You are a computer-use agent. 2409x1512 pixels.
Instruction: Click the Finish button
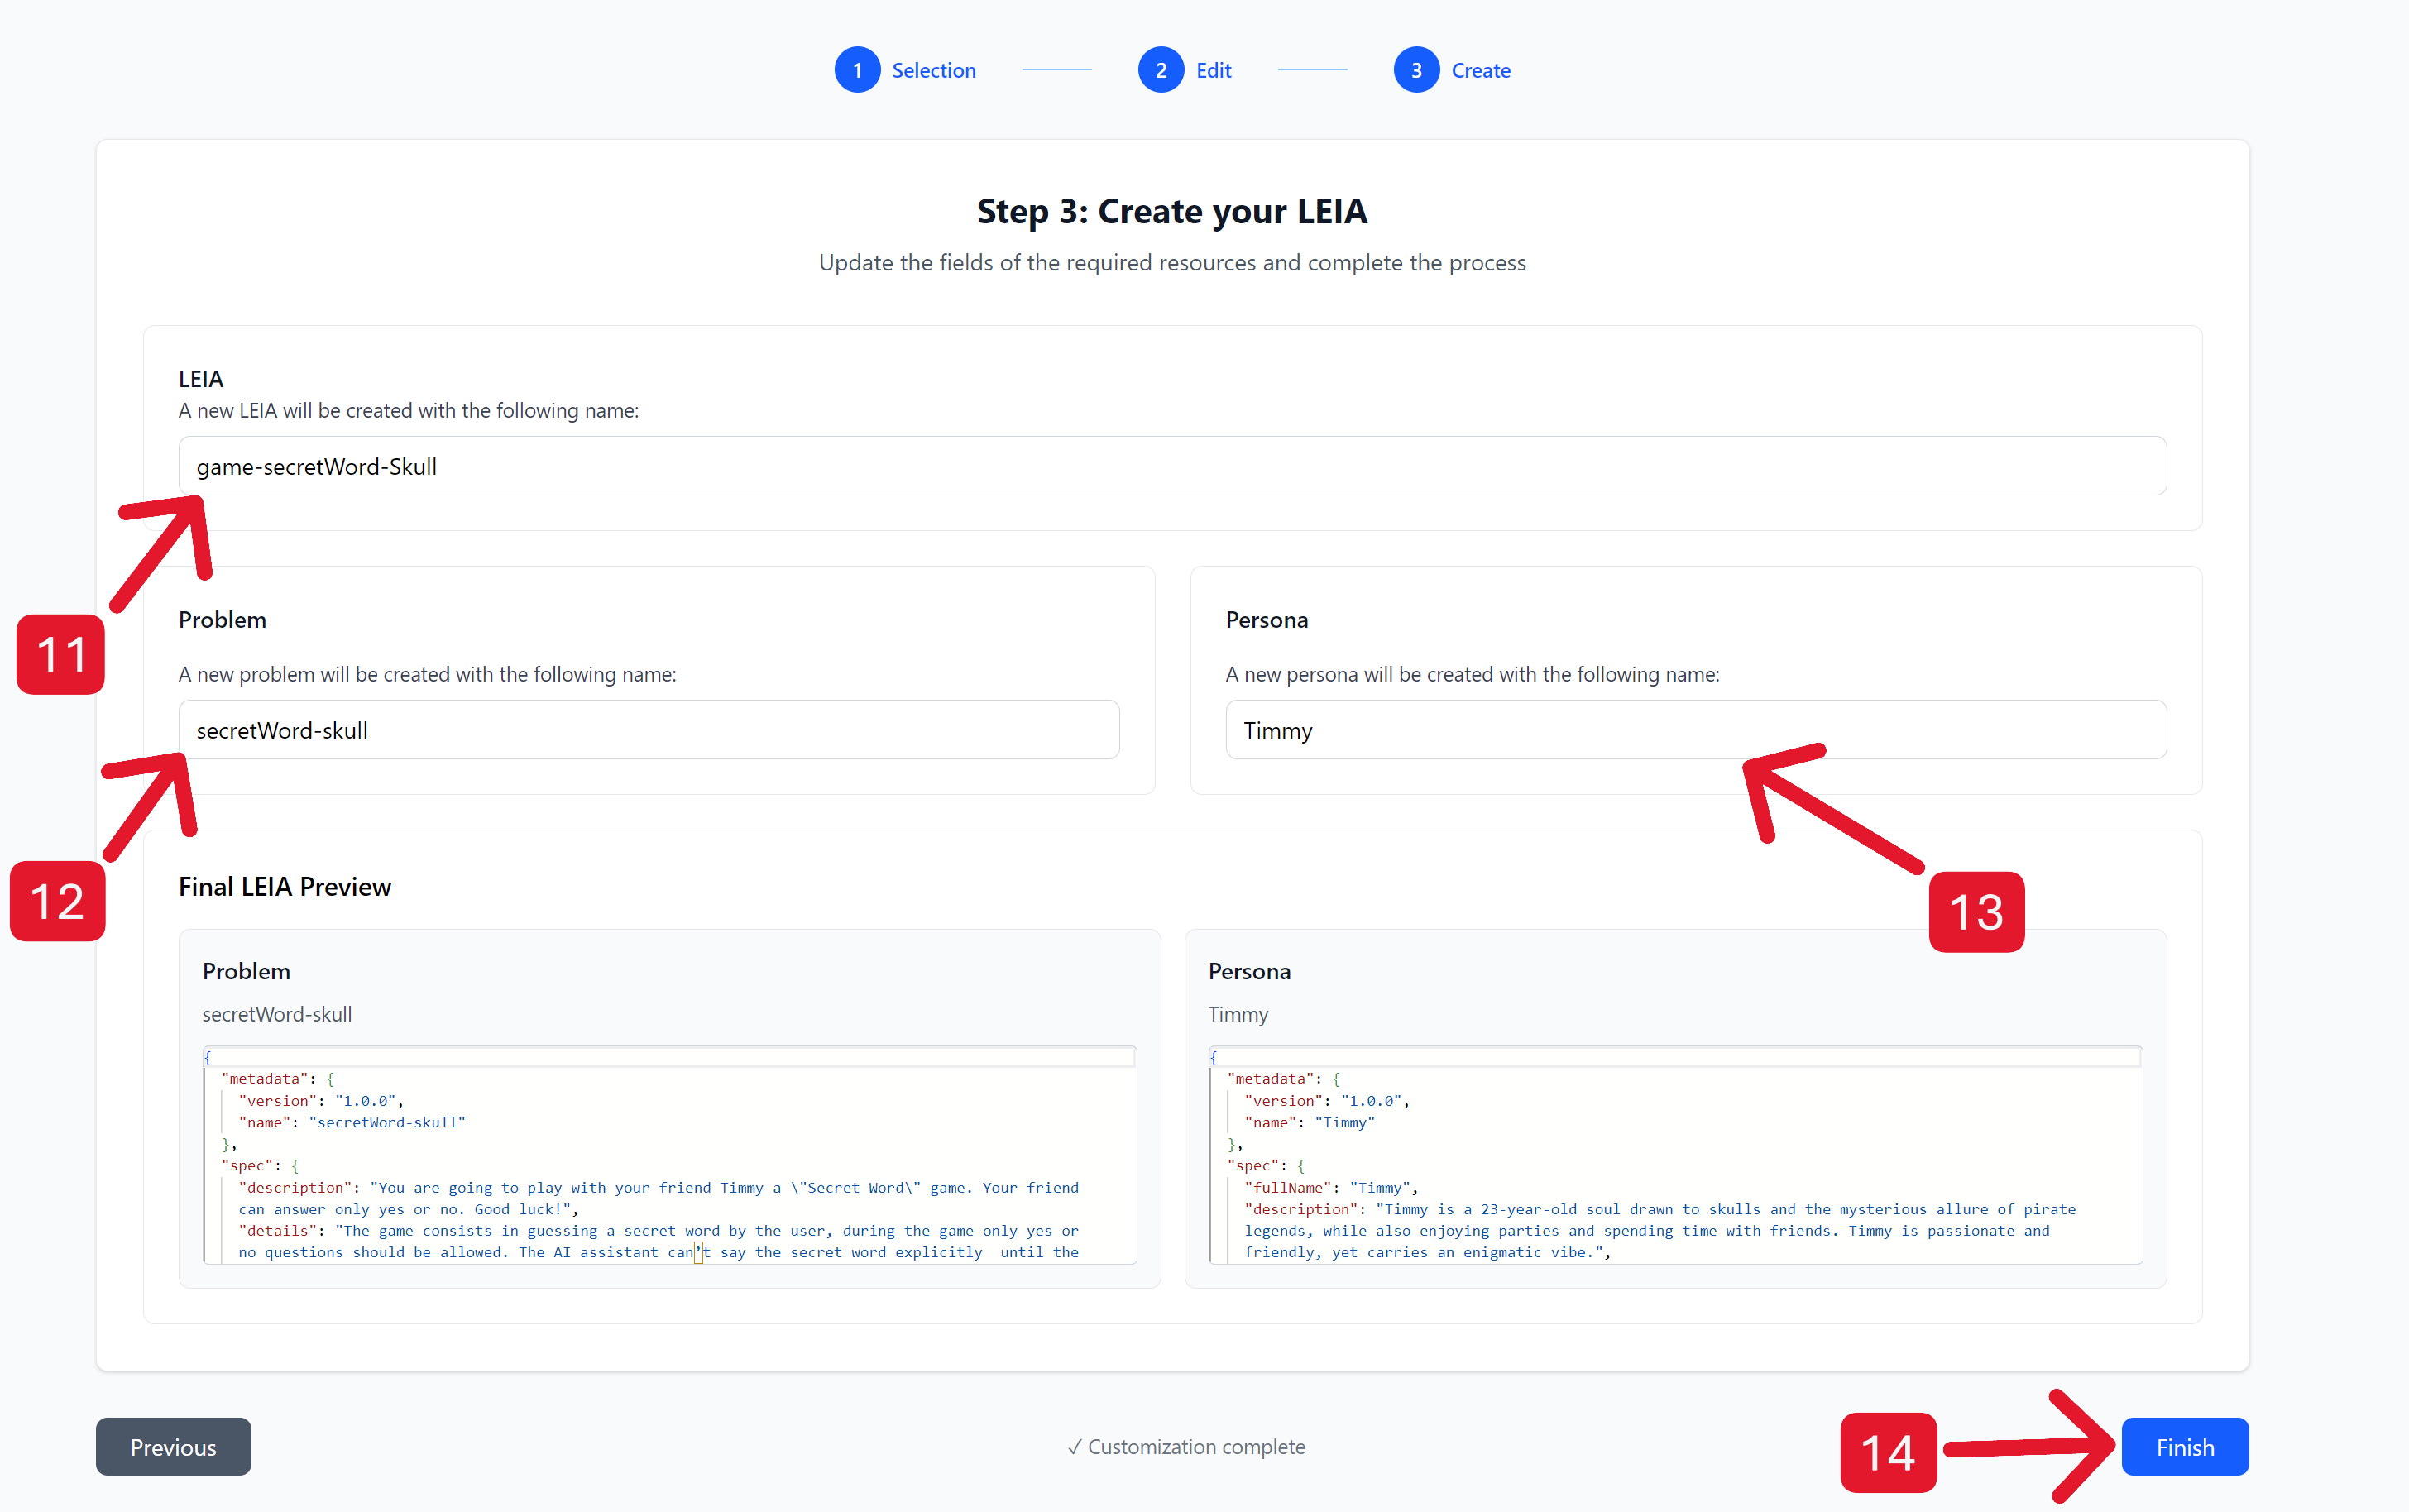click(2184, 1446)
